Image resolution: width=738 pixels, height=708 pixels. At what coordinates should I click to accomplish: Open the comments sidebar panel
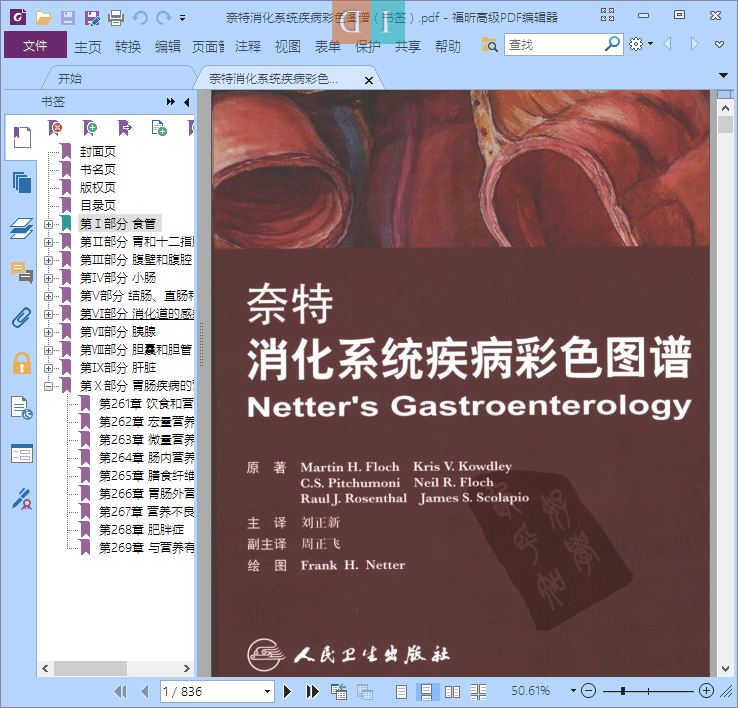pyautogui.click(x=22, y=273)
